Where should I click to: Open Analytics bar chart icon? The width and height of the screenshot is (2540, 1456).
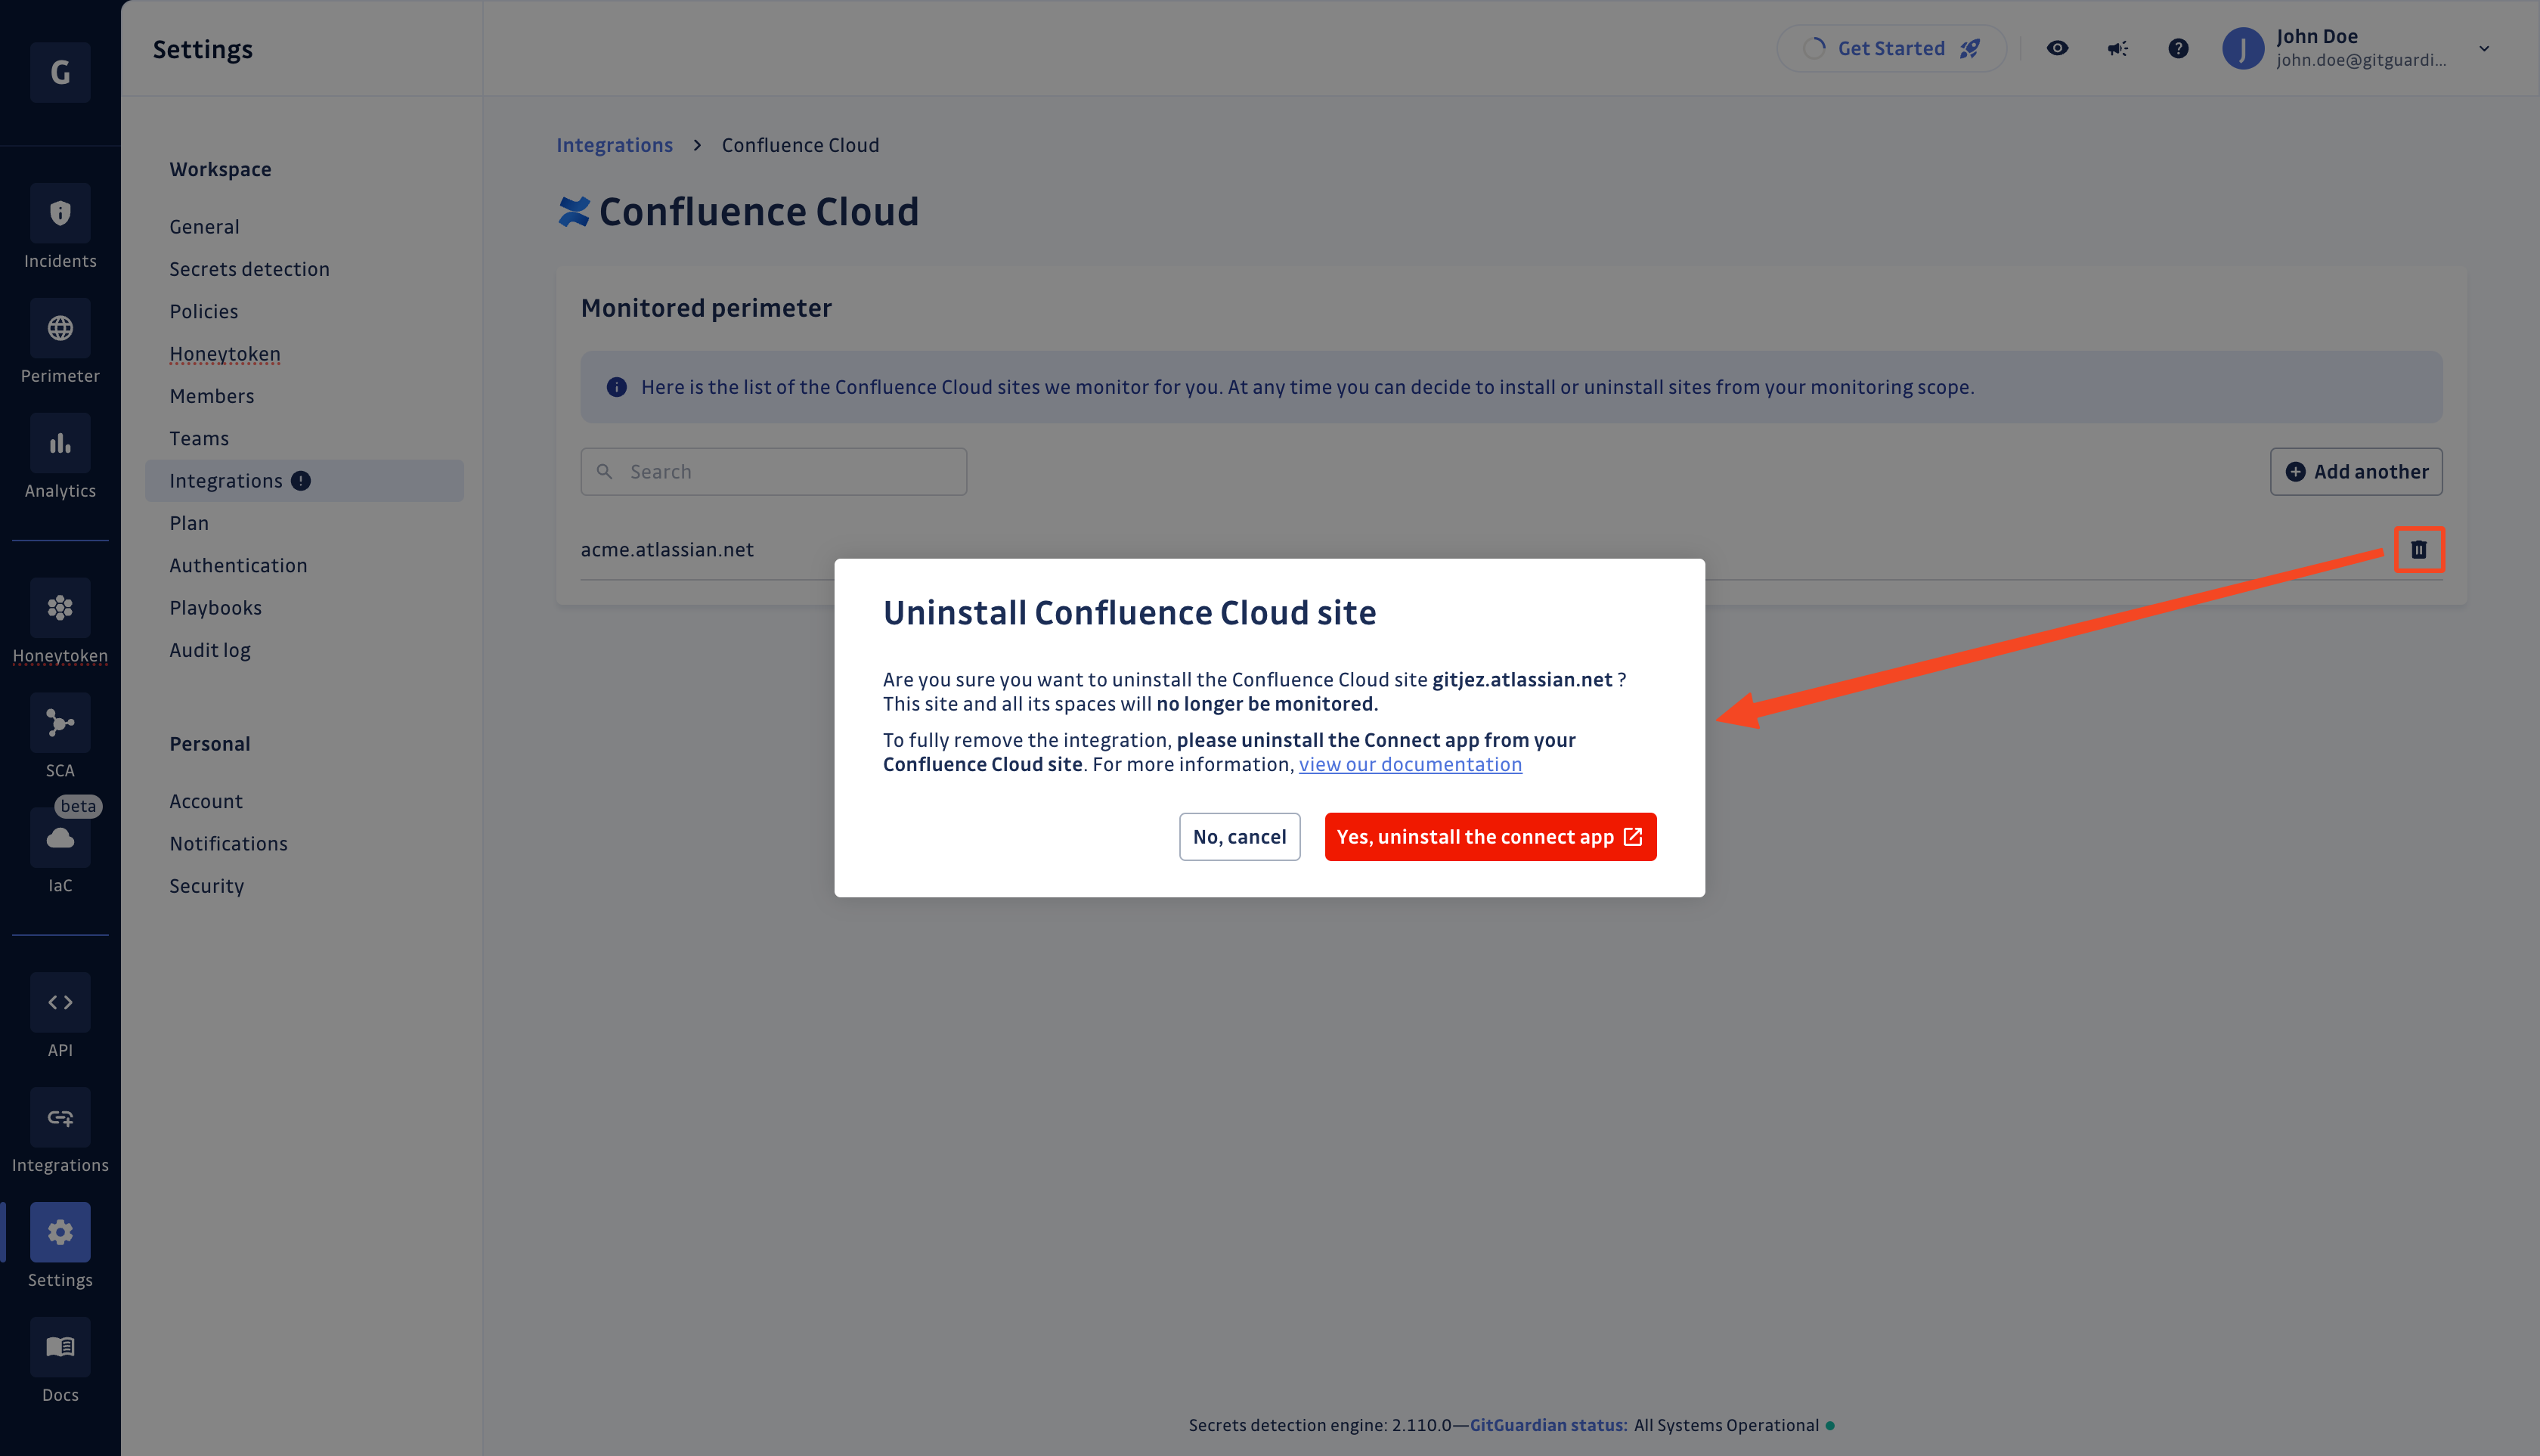60,443
